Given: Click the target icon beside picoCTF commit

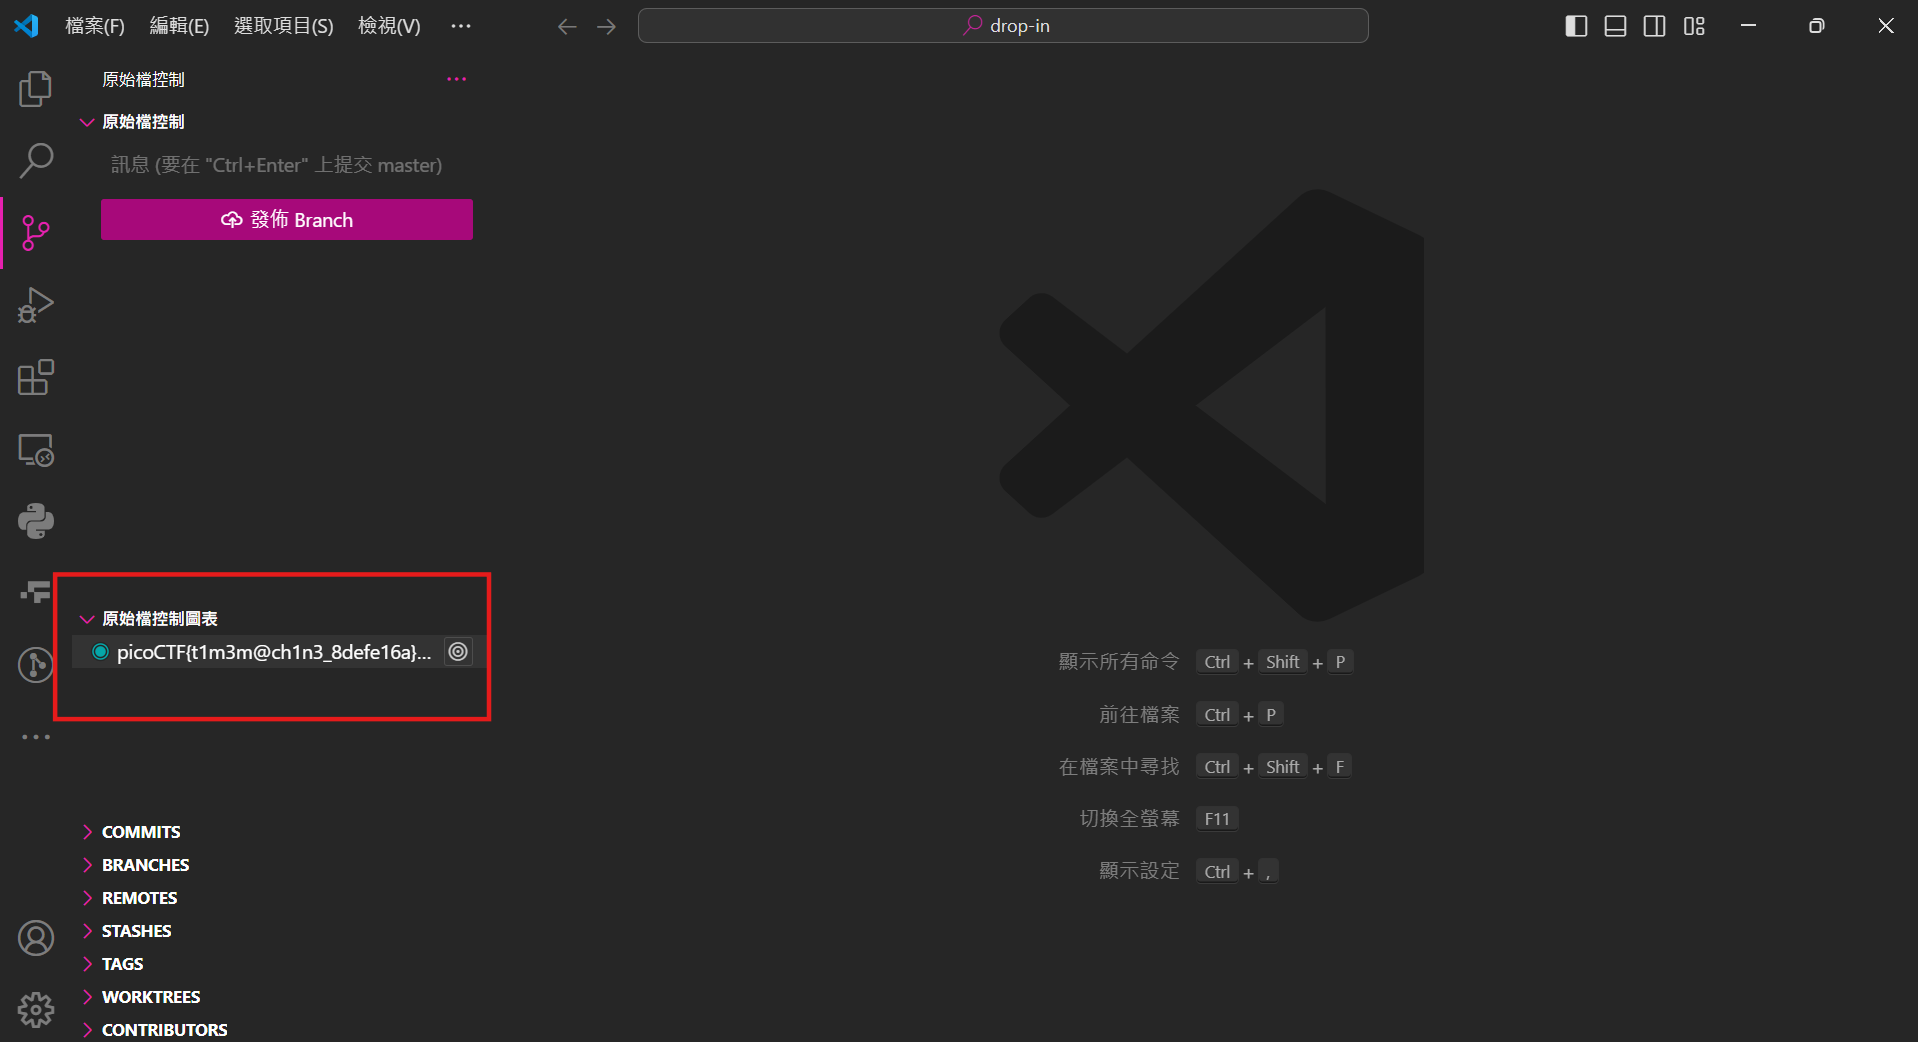Looking at the screenshot, I should click(458, 652).
